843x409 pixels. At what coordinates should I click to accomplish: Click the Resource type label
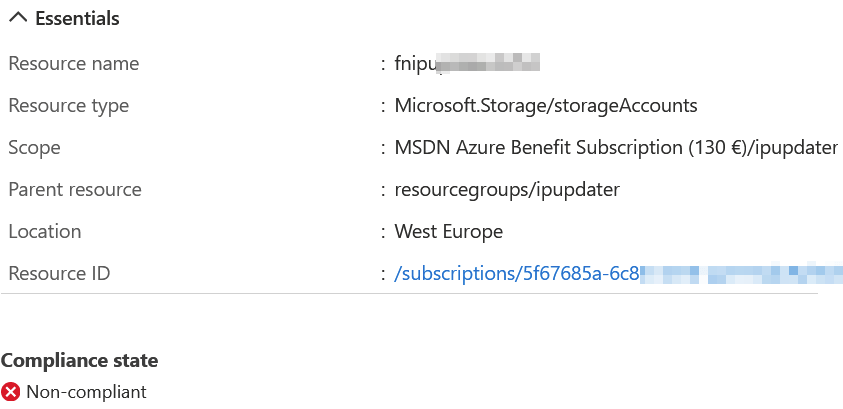coord(68,105)
